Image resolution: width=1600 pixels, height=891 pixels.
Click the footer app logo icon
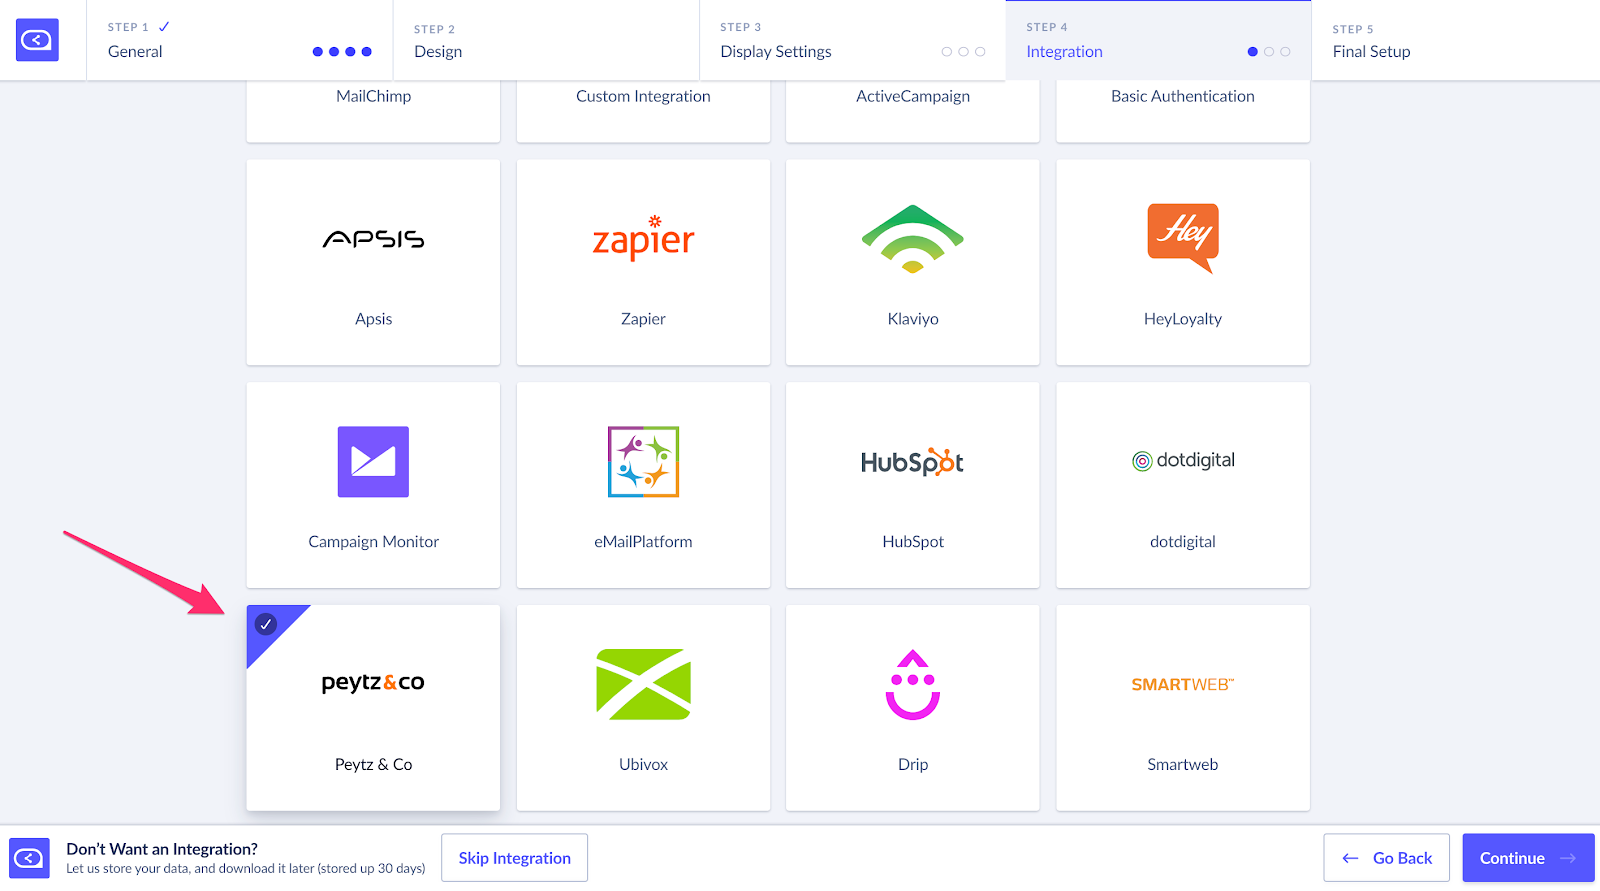pyautogui.click(x=29, y=858)
